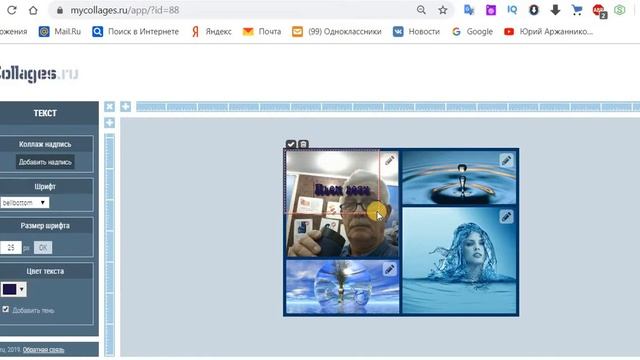Open the purple extension icon

click(x=491, y=10)
